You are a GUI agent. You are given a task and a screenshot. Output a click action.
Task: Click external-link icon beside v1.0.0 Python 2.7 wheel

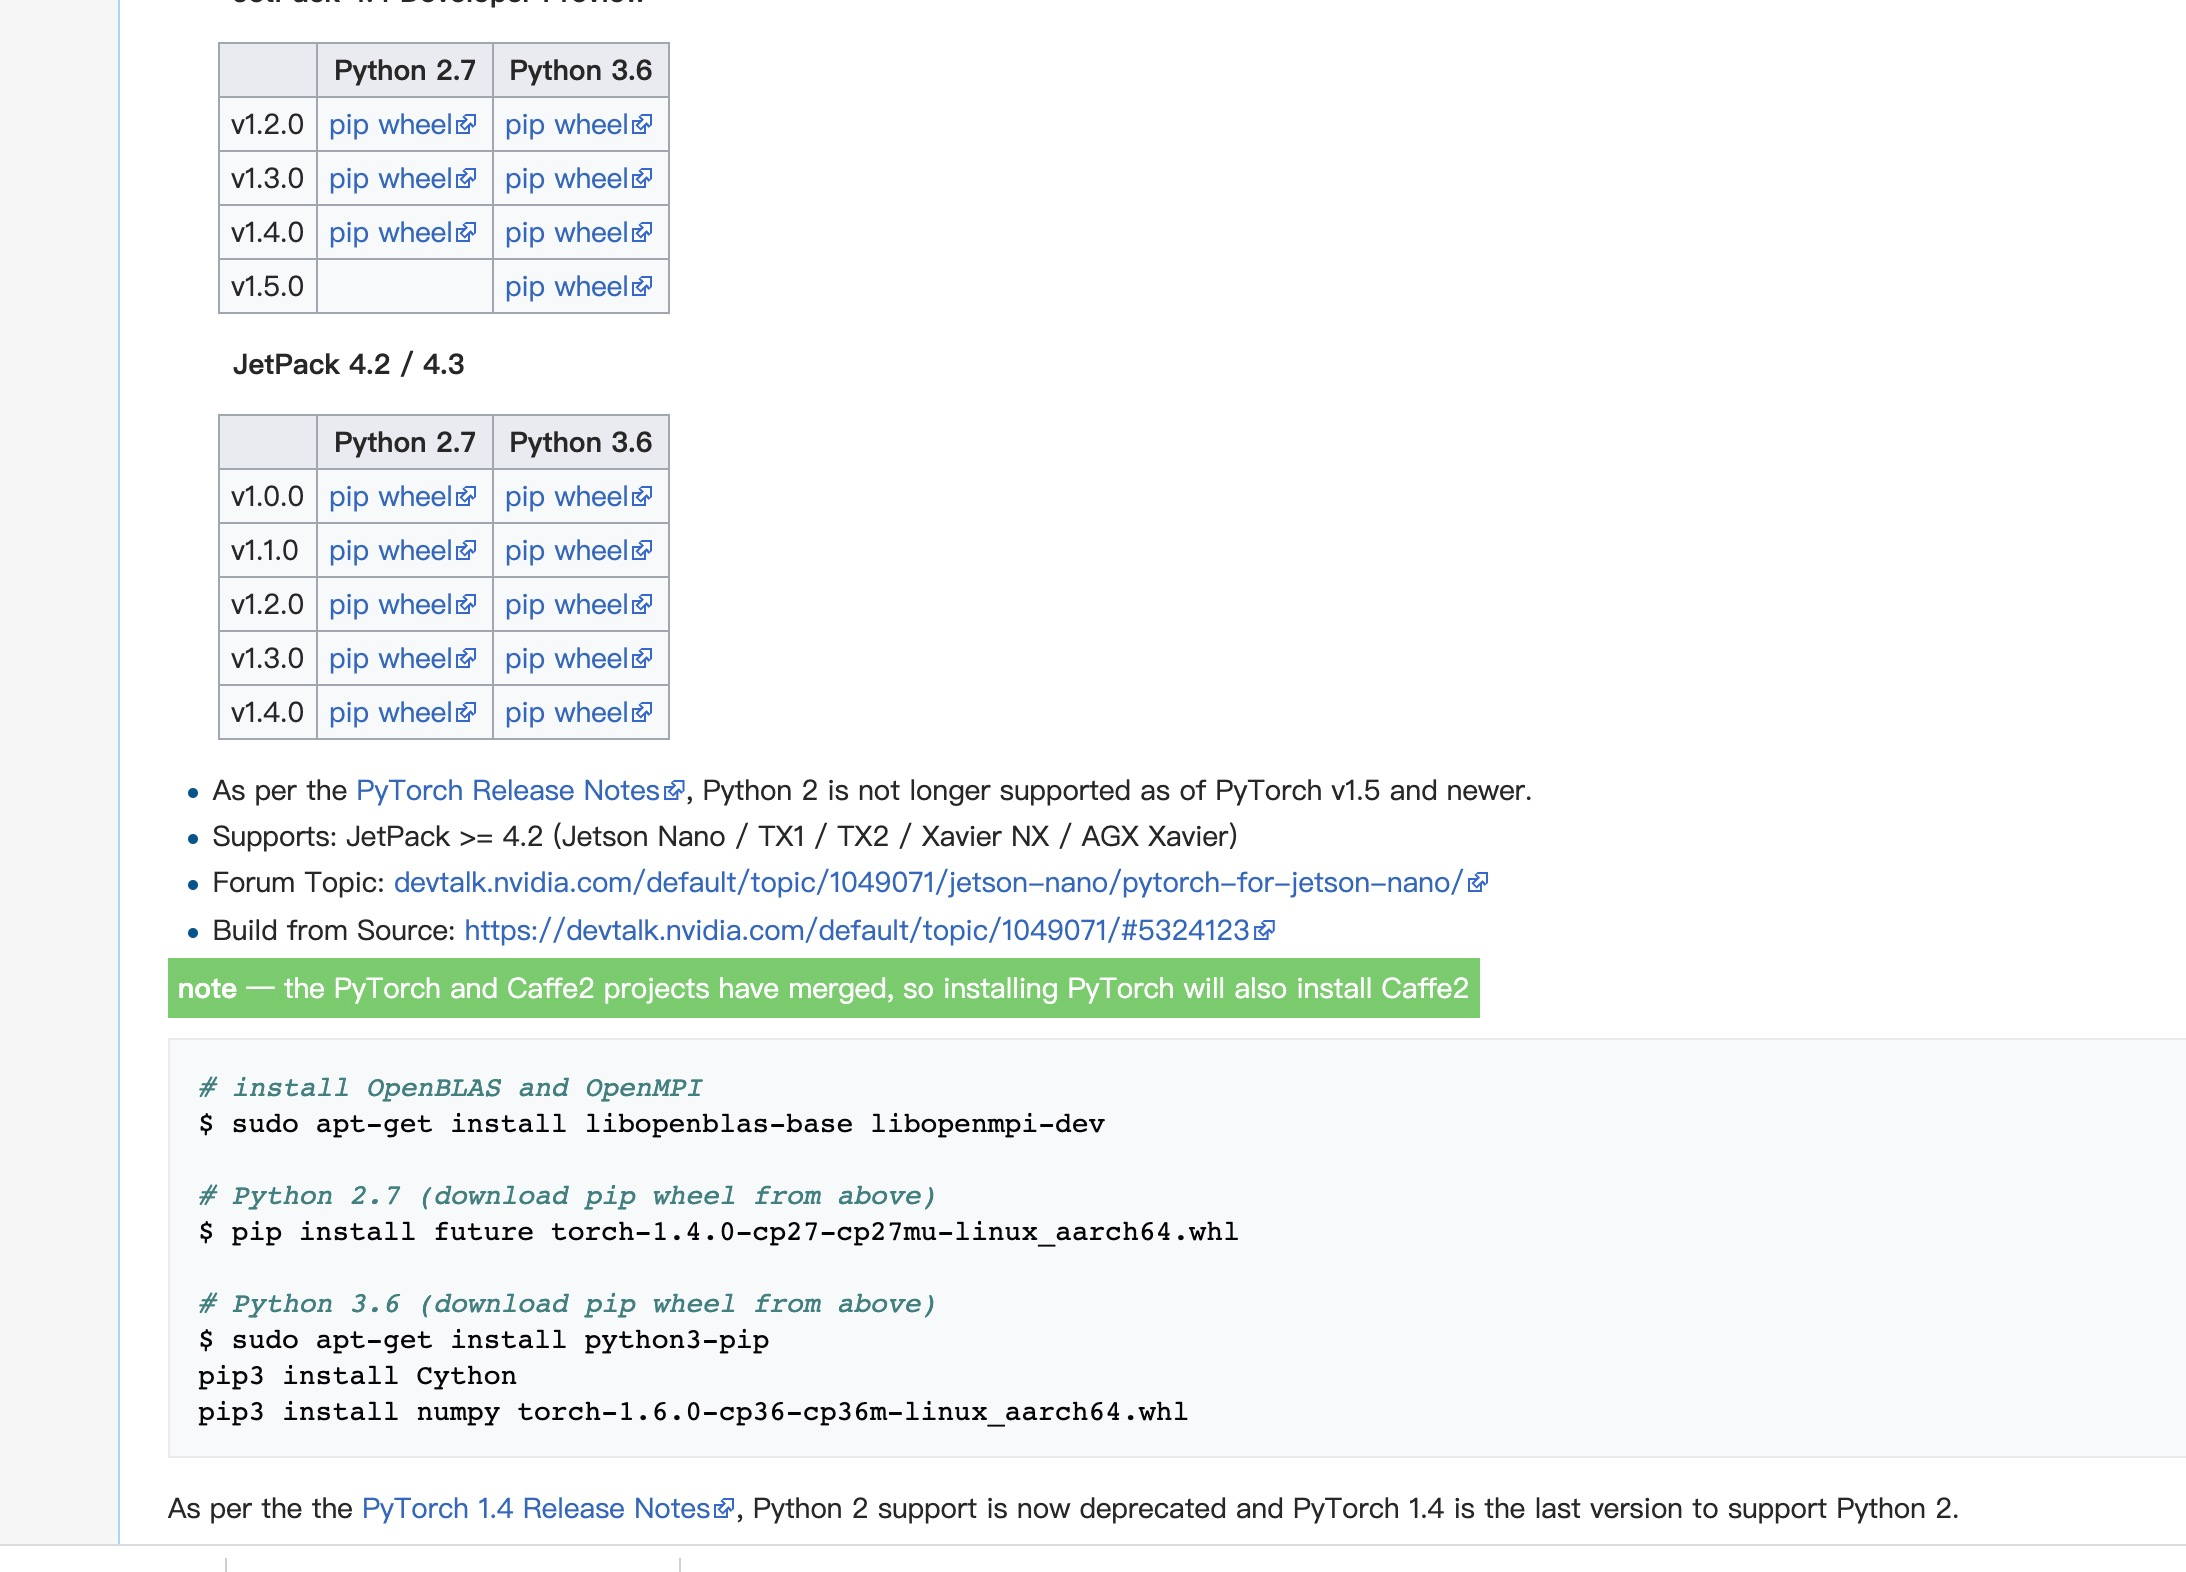pyautogui.click(x=466, y=497)
